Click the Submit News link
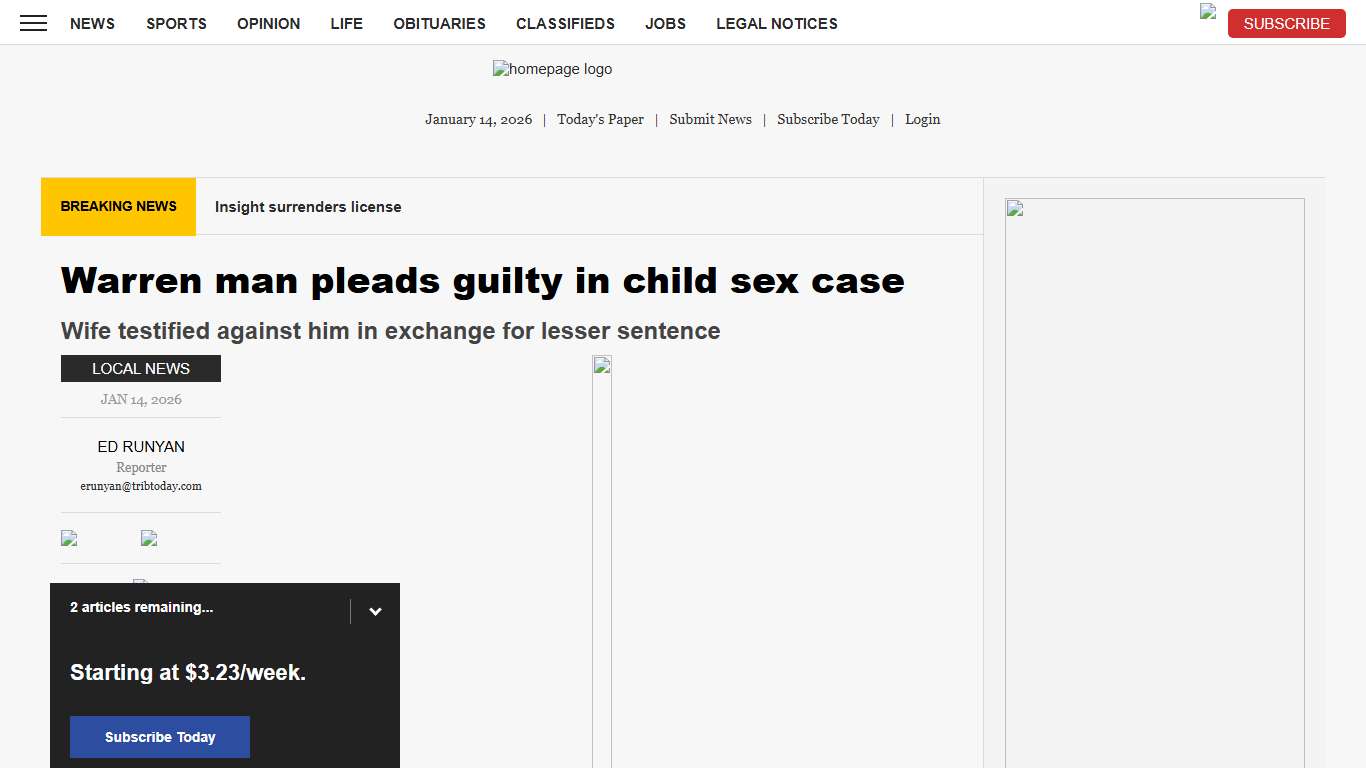Screen dimensions: 1366x768 (x=710, y=119)
